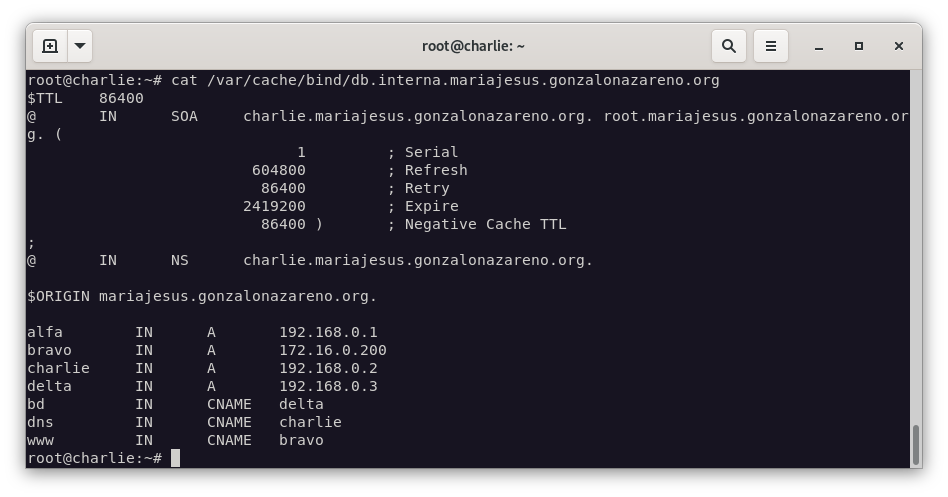Open a new terminal tab
Image resolution: width=948 pixels, height=497 pixels.
click(x=50, y=46)
